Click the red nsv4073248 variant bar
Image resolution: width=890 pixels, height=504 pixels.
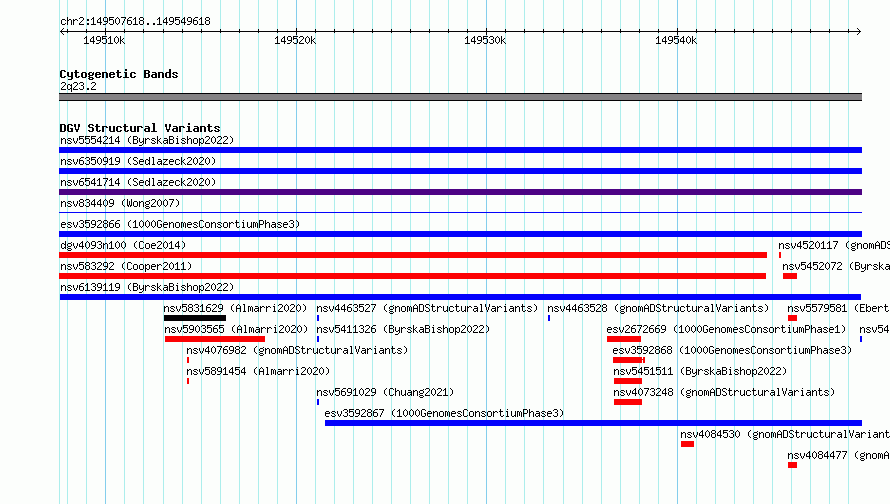click(628, 402)
